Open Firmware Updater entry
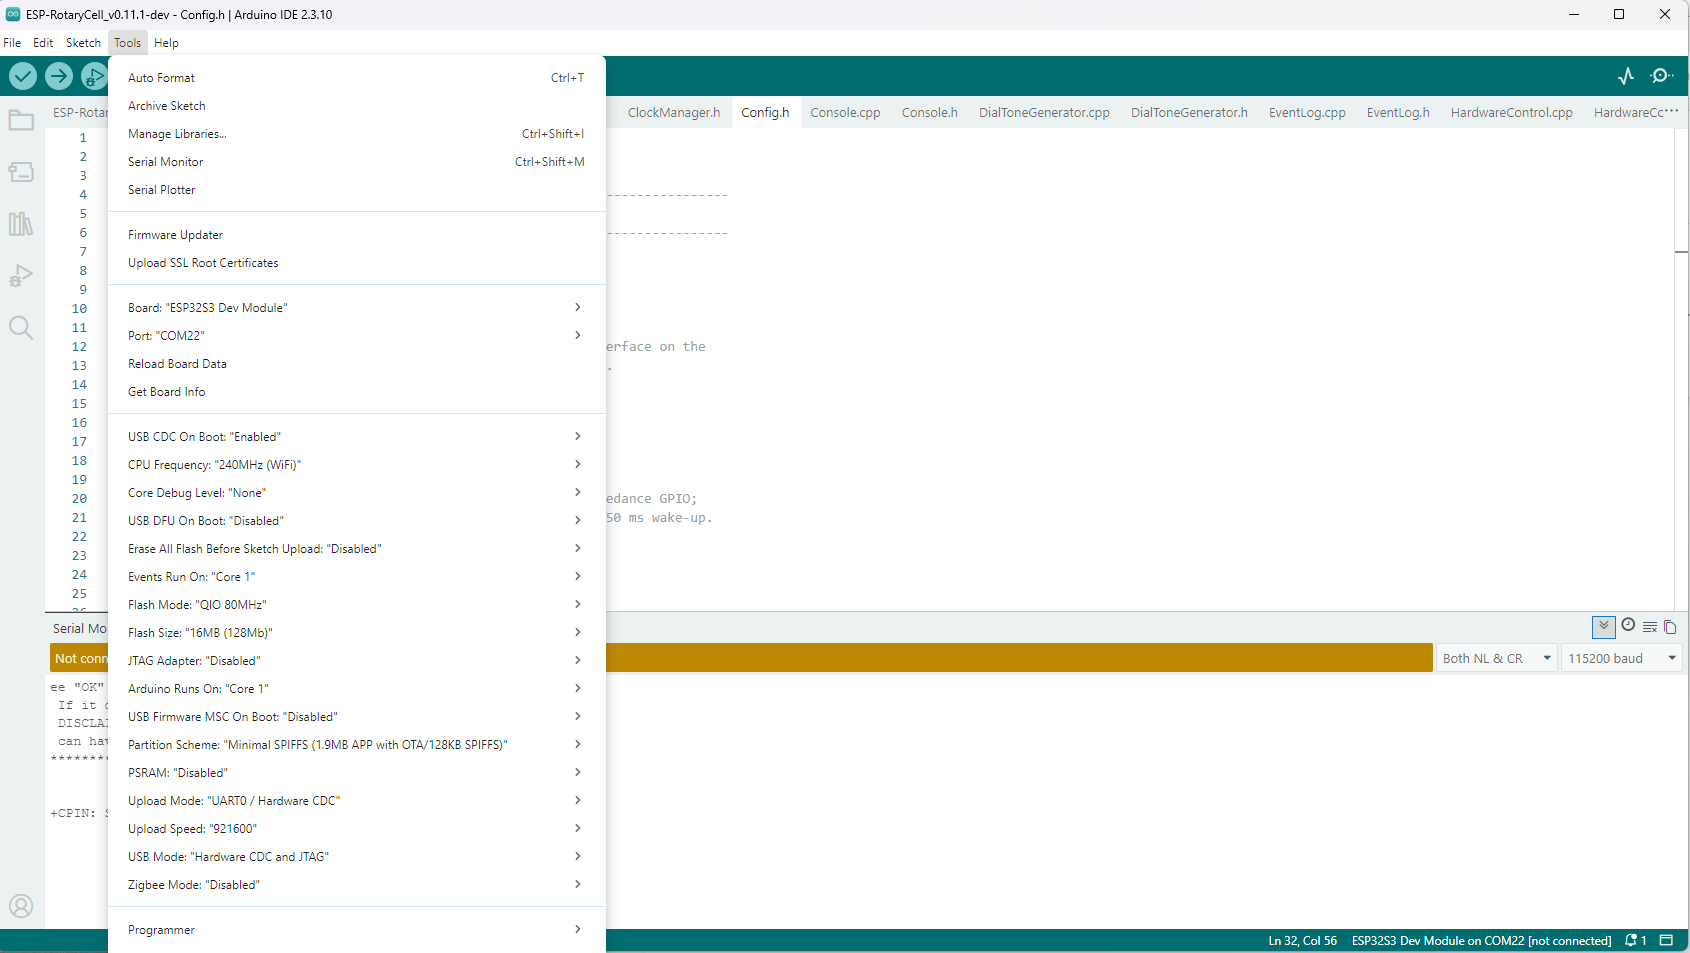Viewport: 1690px width, 953px height. click(x=356, y=235)
